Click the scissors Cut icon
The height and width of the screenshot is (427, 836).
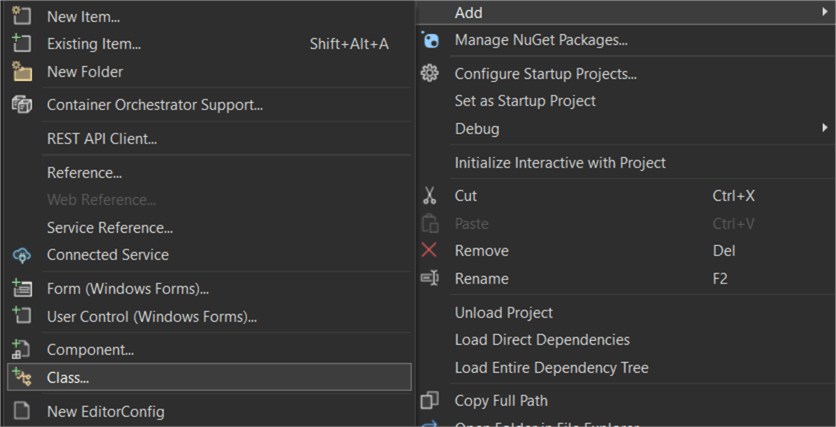[430, 196]
